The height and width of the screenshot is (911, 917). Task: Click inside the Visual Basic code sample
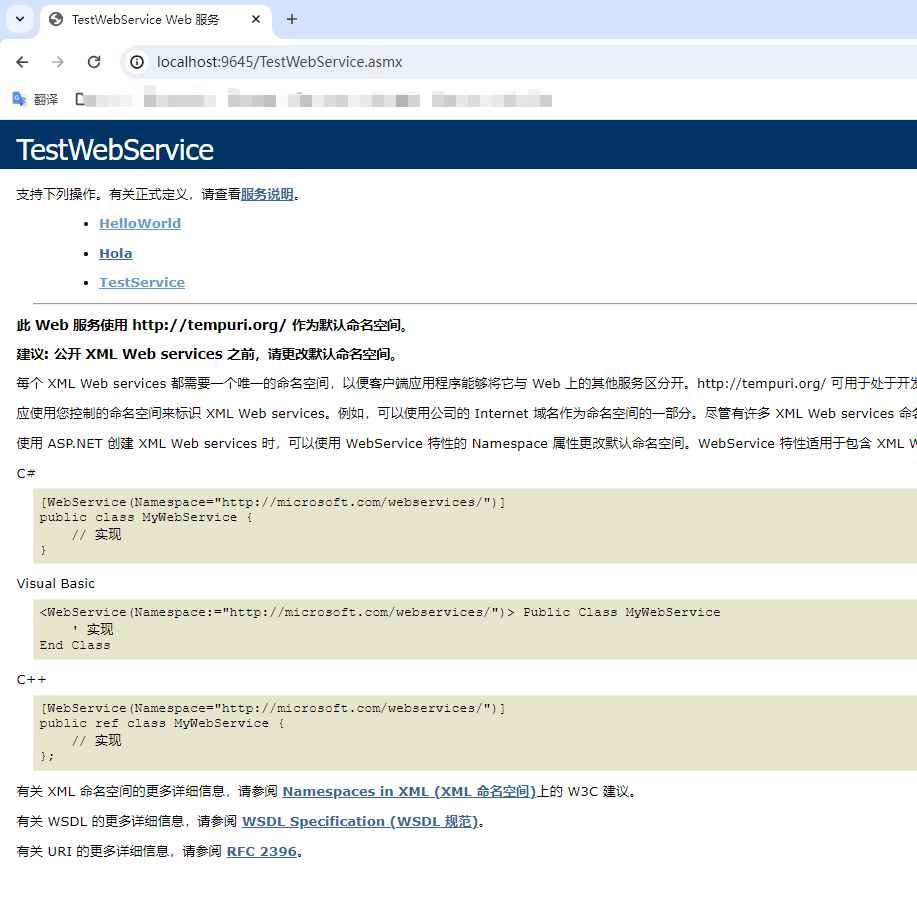400,628
